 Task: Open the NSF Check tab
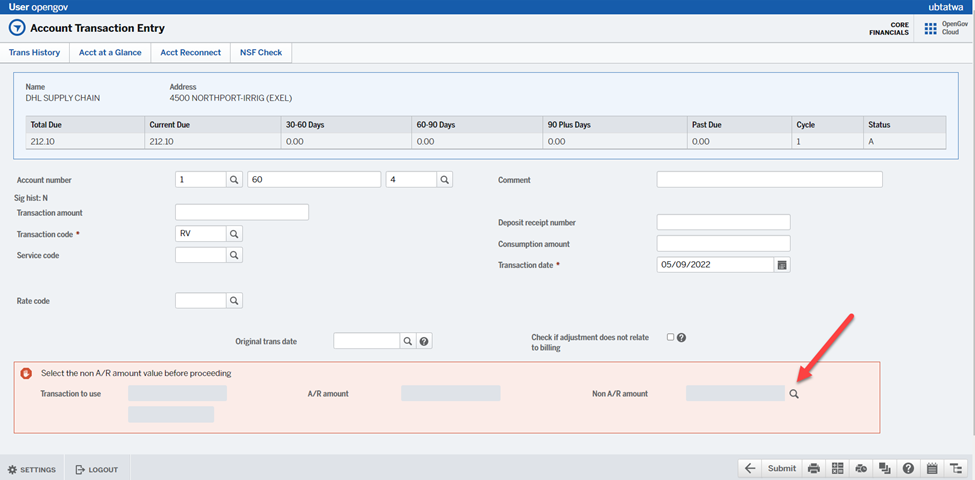pyautogui.click(x=261, y=53)
